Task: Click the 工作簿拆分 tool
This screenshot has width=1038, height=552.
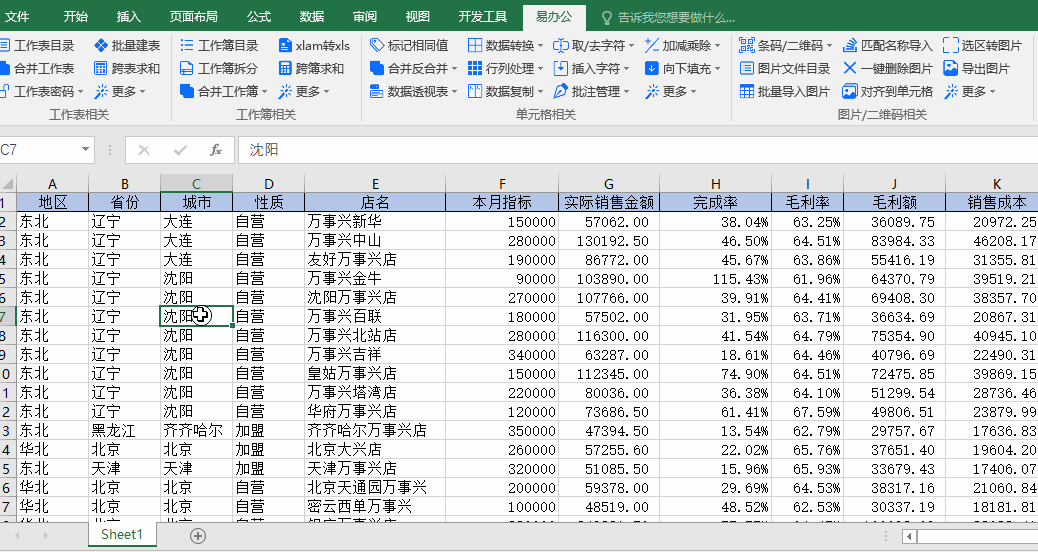Action: coord(219,68)
